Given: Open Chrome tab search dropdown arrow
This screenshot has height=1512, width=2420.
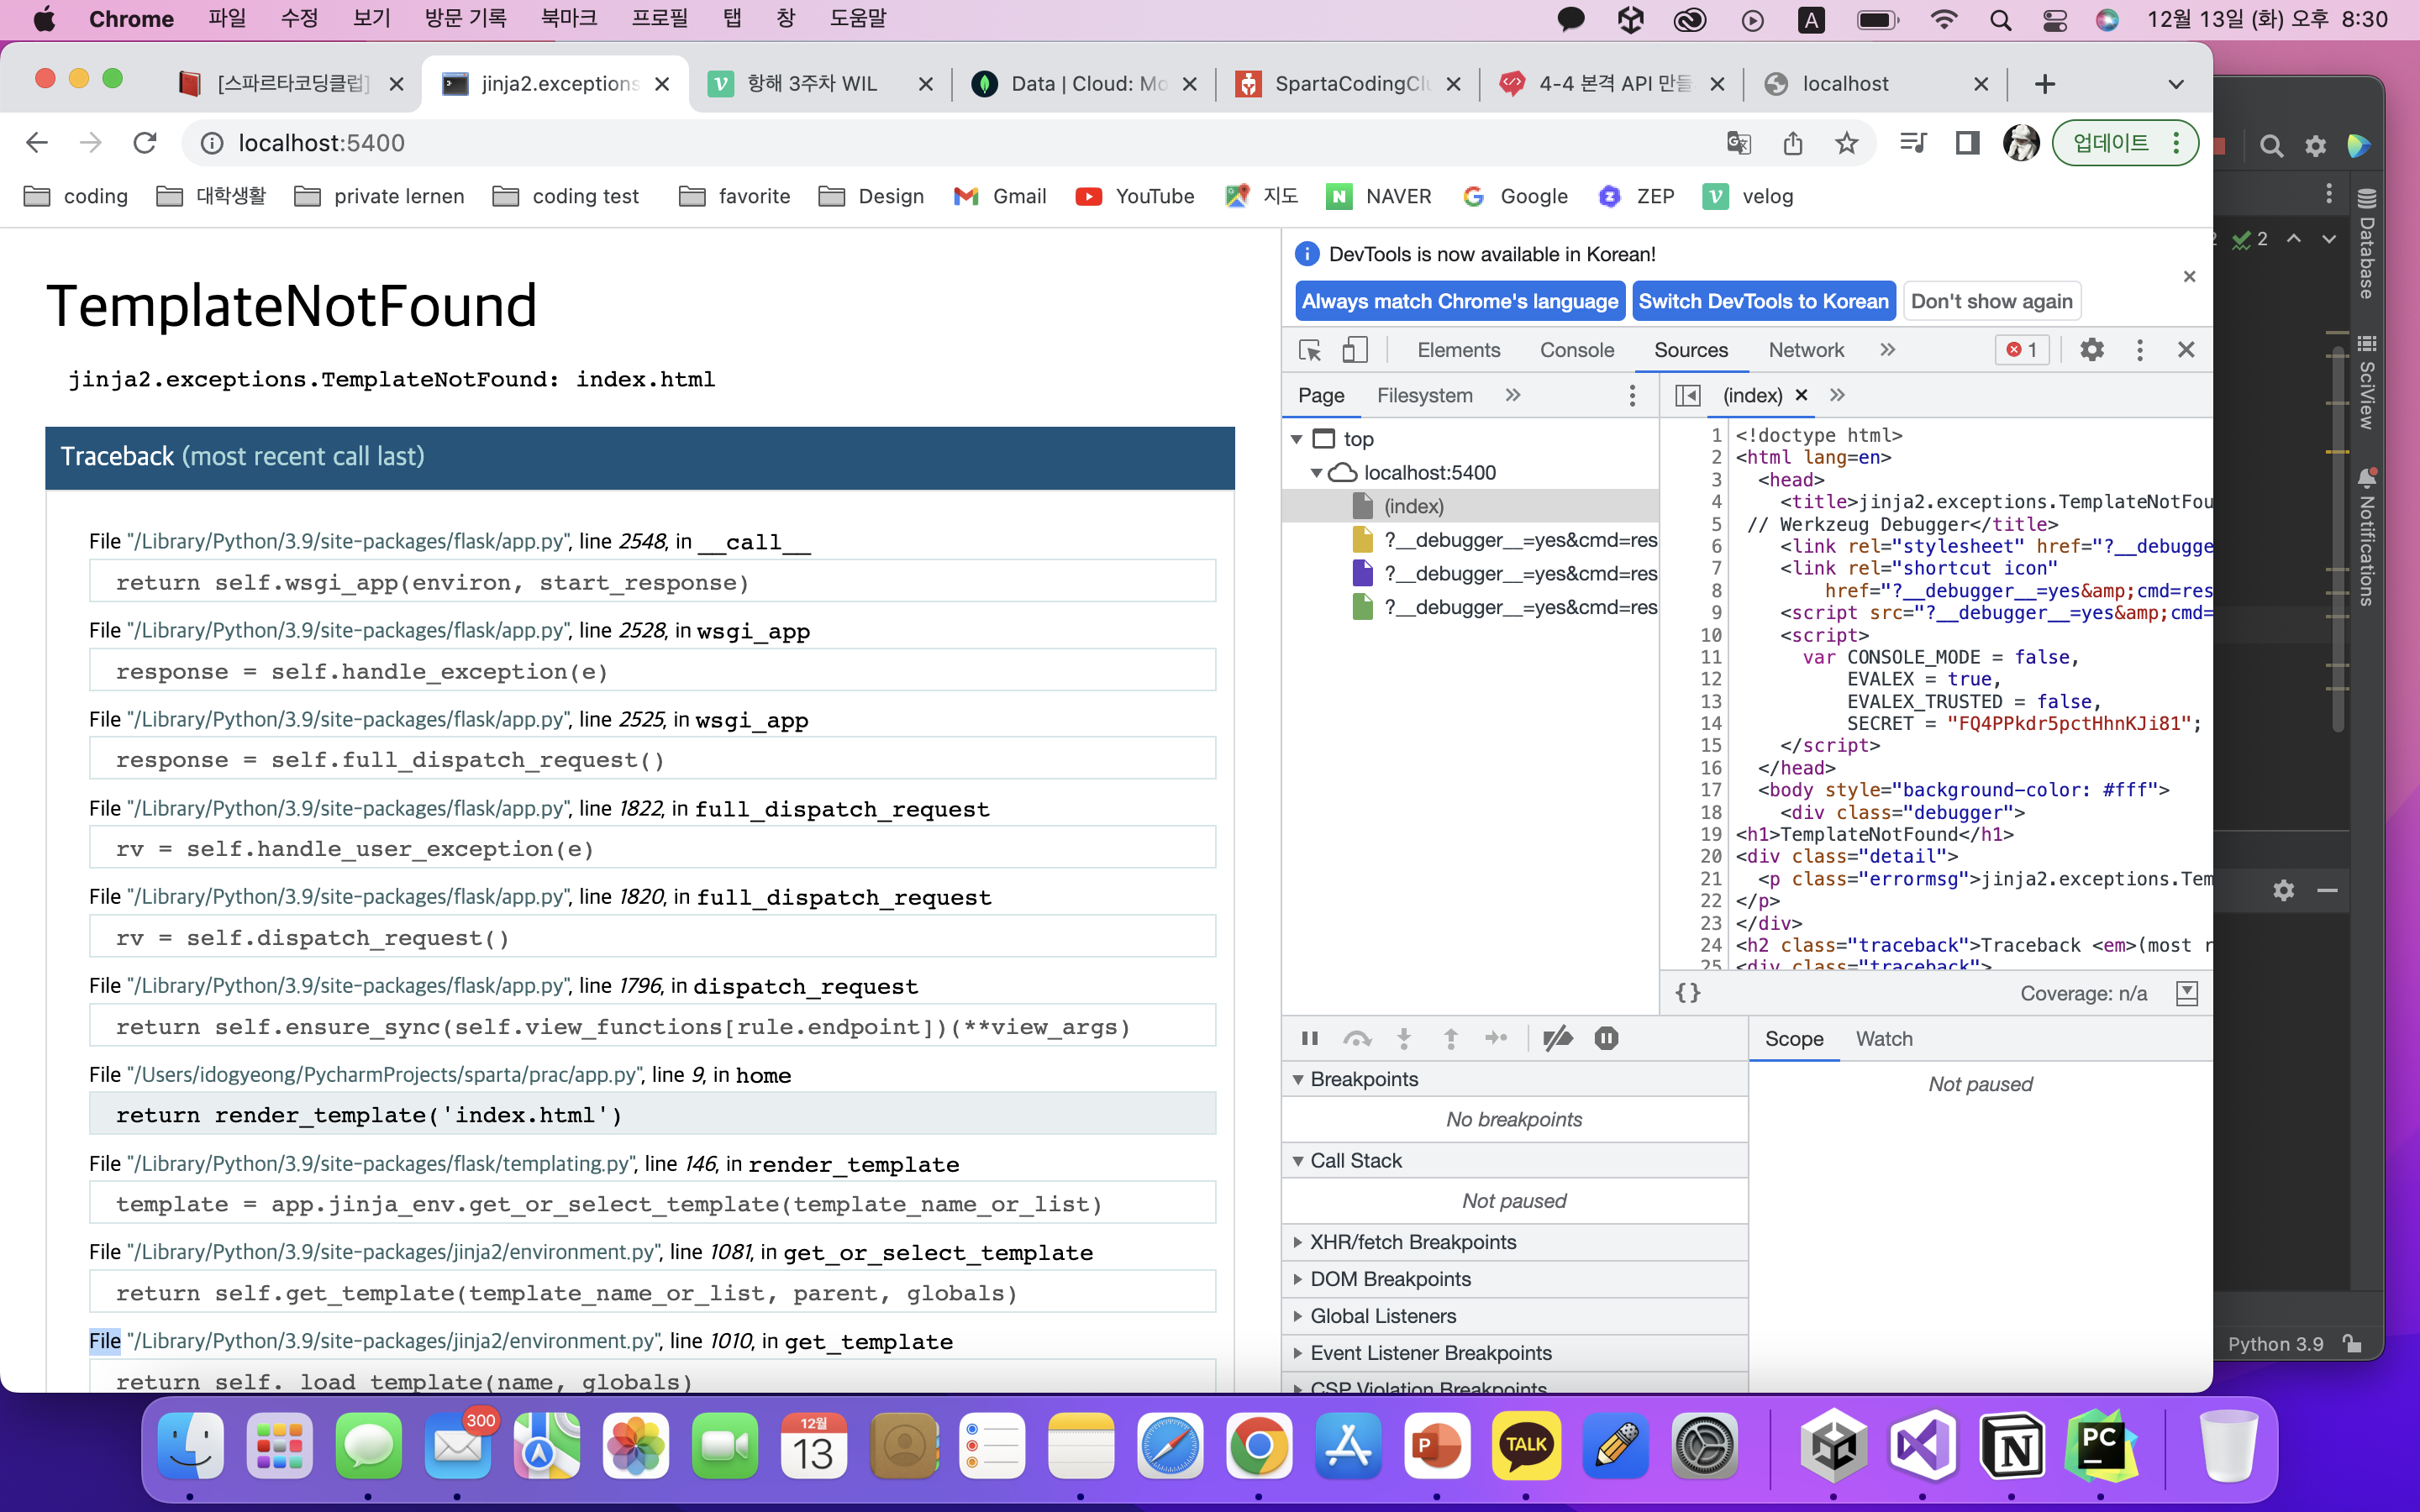Looking at the screenshot, I should click(2175, 84).
